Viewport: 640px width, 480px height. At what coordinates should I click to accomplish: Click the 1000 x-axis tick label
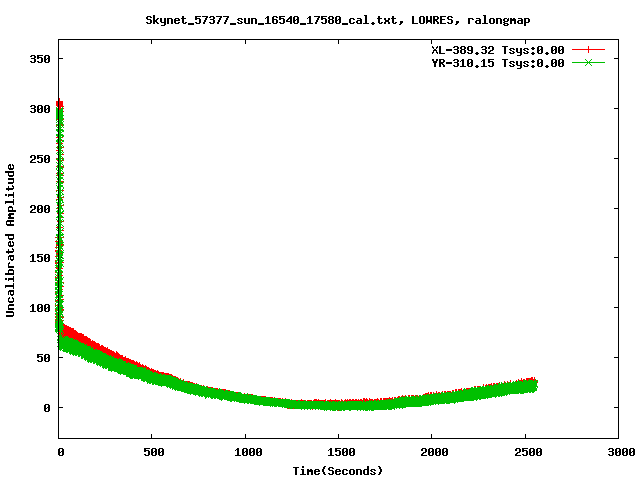[x=248, y=452]
